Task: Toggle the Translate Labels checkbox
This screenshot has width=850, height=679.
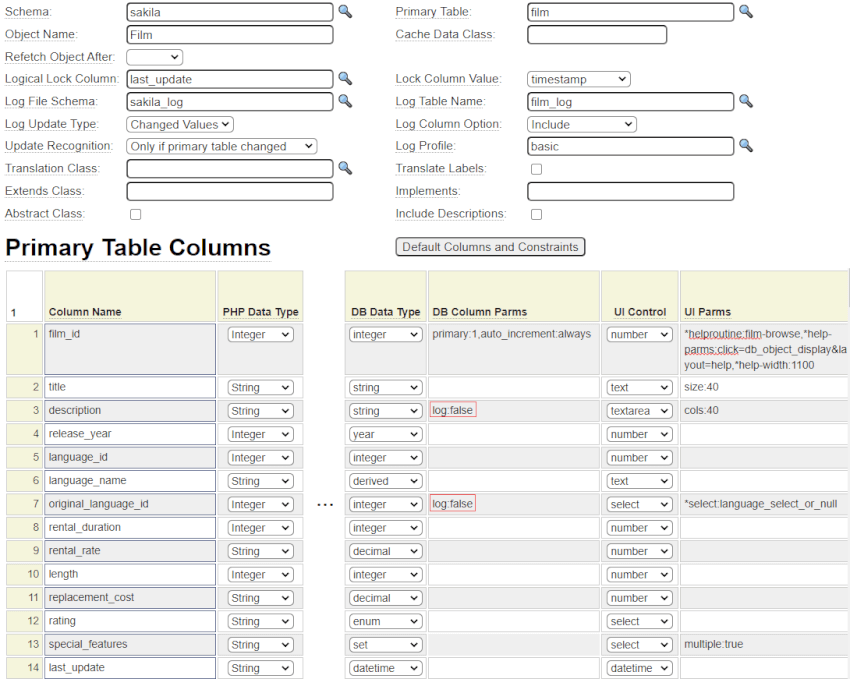Action: (536, 169)
